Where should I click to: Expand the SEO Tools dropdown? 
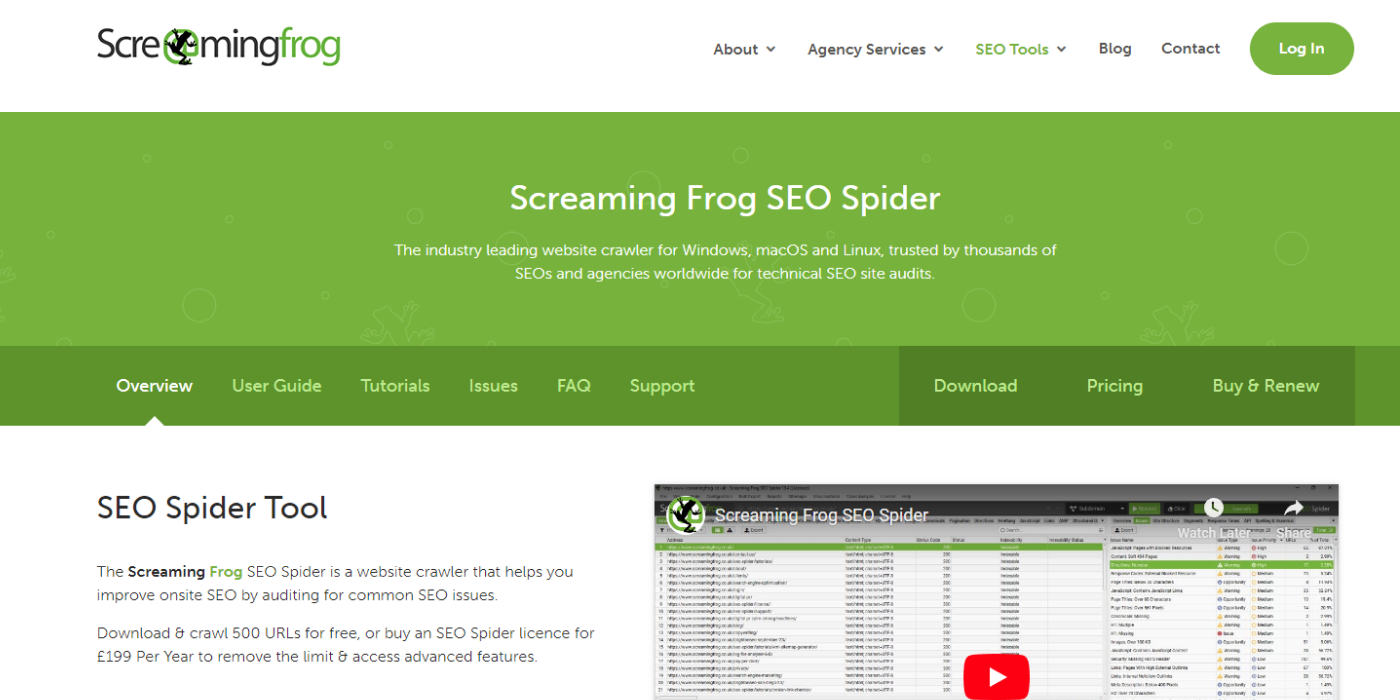(1021, 49)
